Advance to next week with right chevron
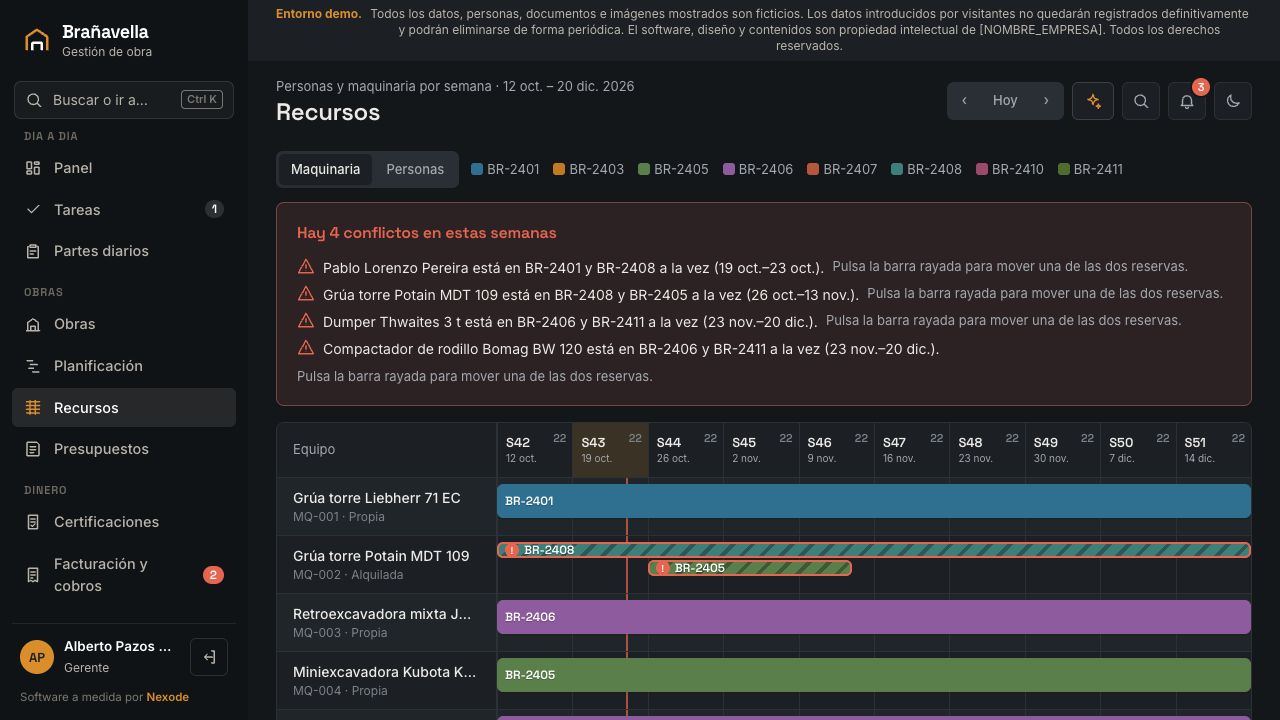Viewport: 1280px width, 720px height. click(x=1046, y=101)
